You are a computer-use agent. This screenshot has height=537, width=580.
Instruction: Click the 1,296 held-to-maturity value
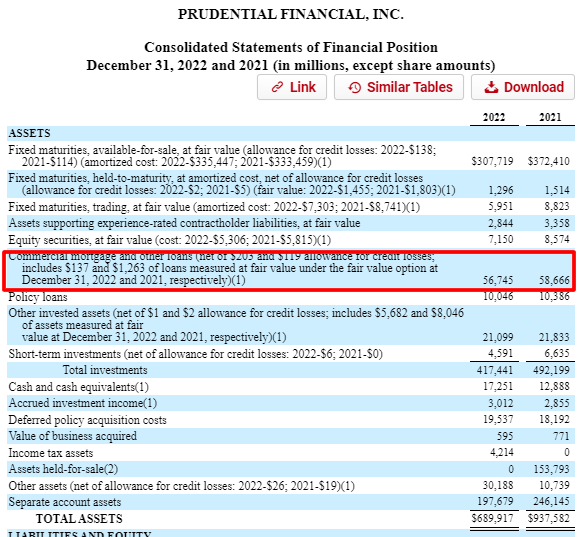501,190
